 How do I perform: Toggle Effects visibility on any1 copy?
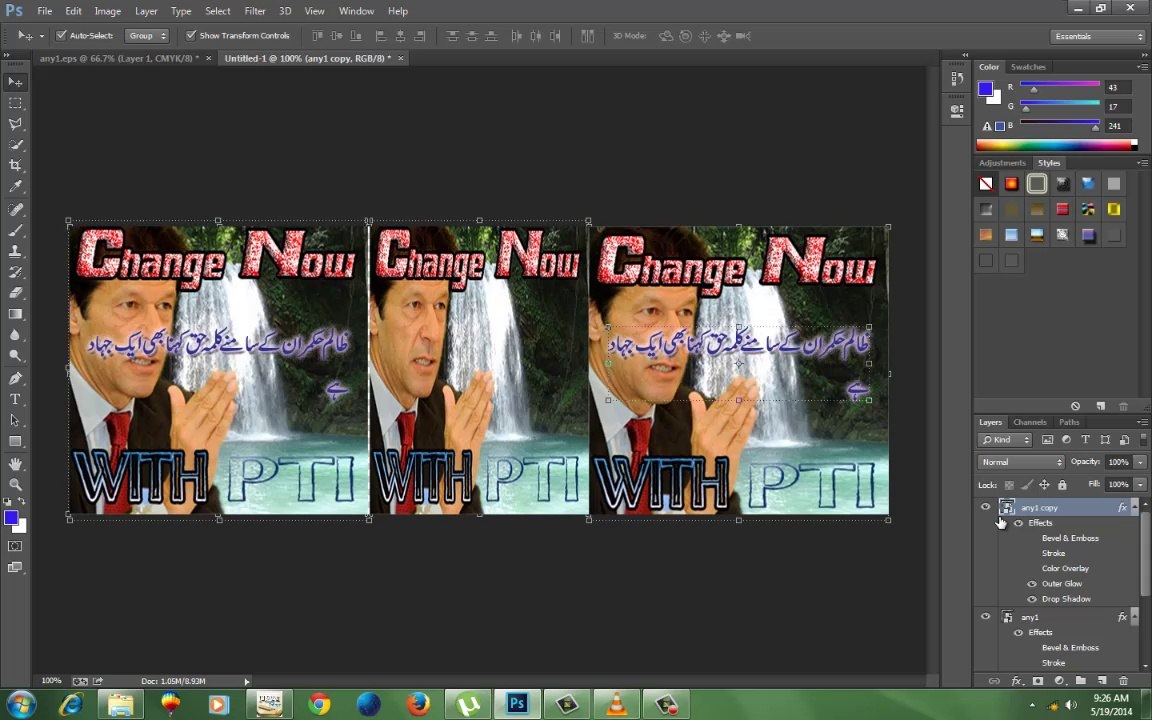(1018, 523)
